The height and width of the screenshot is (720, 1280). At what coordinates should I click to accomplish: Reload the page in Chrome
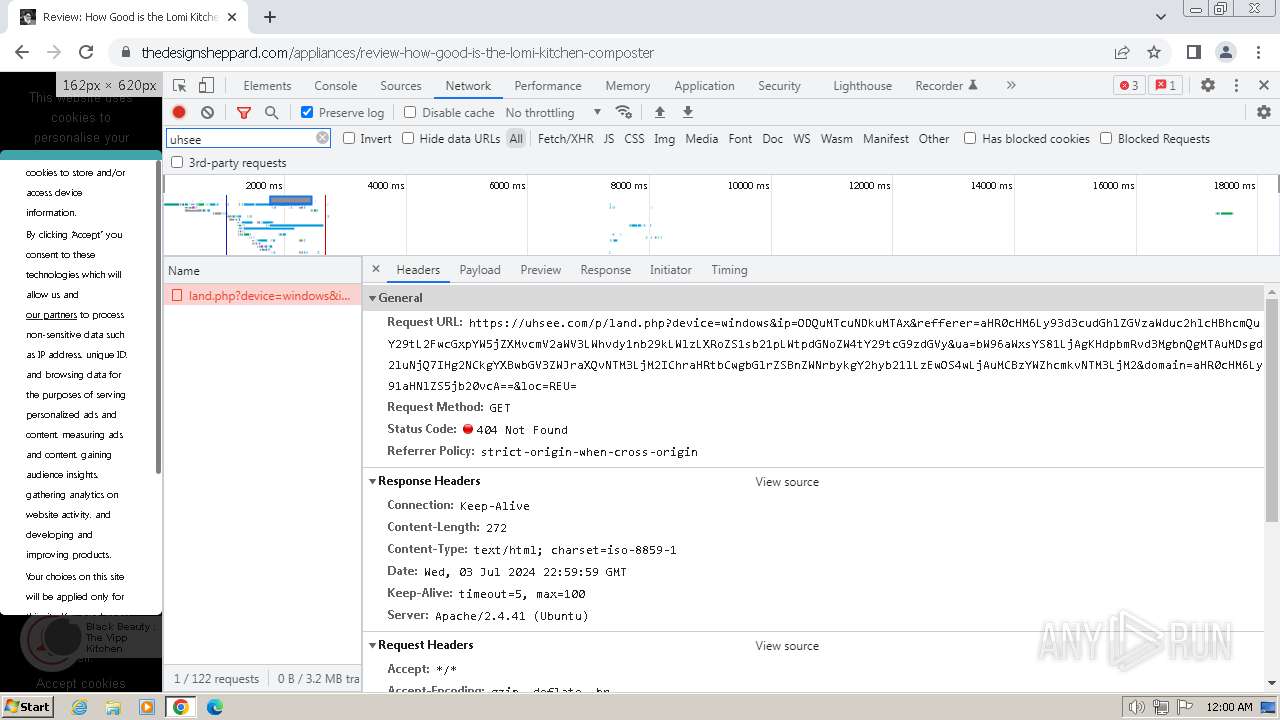86,52
